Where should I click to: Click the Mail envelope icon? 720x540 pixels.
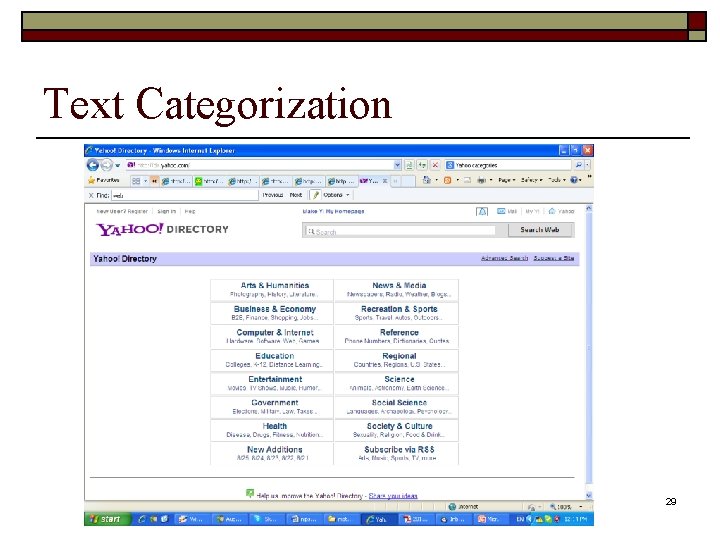501,211
